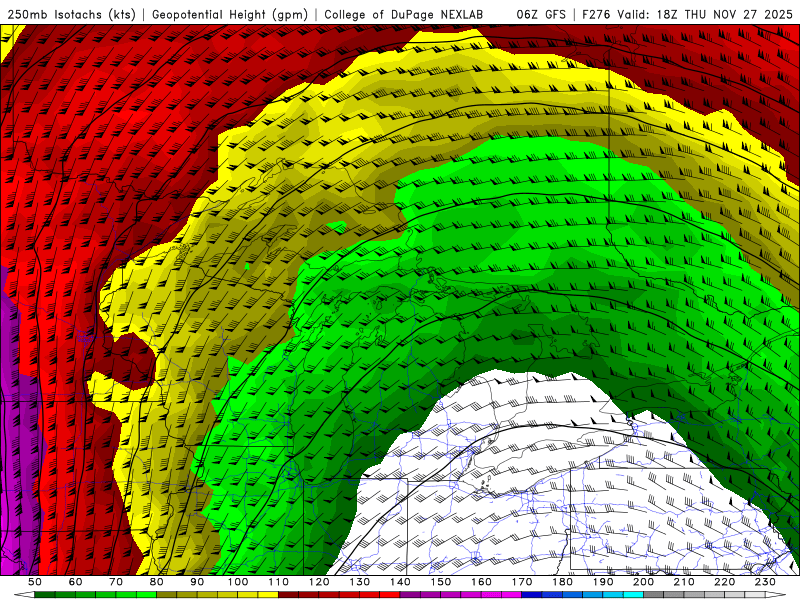Image resolution: width=800 pixels, height=600 pixels.
Task: Click the '130' colorbar scale label
Action: click(x=359, y=582)
